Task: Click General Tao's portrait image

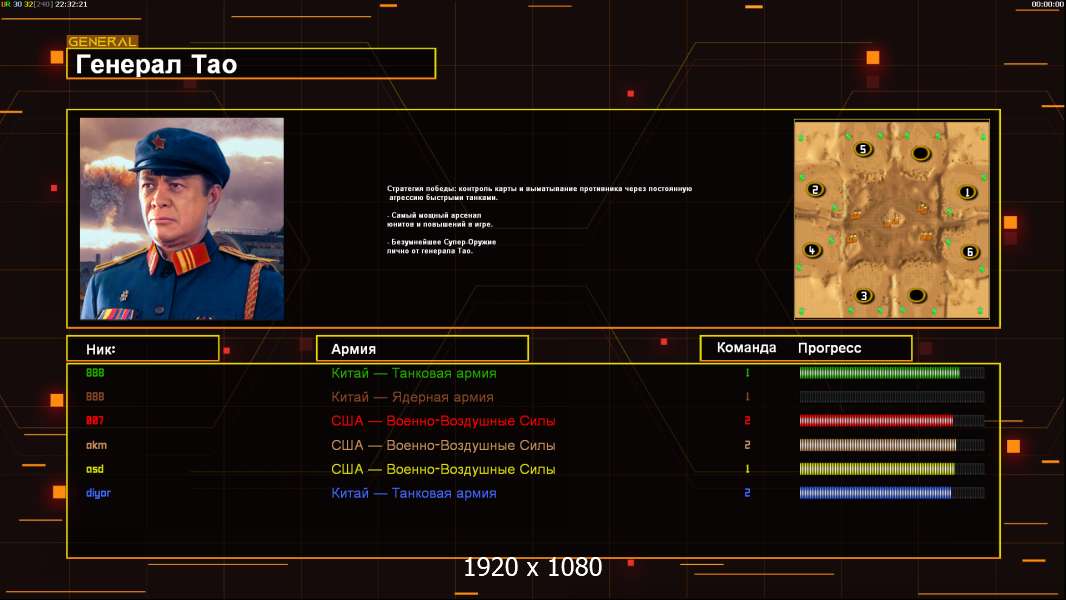Action: pos(182,219)
